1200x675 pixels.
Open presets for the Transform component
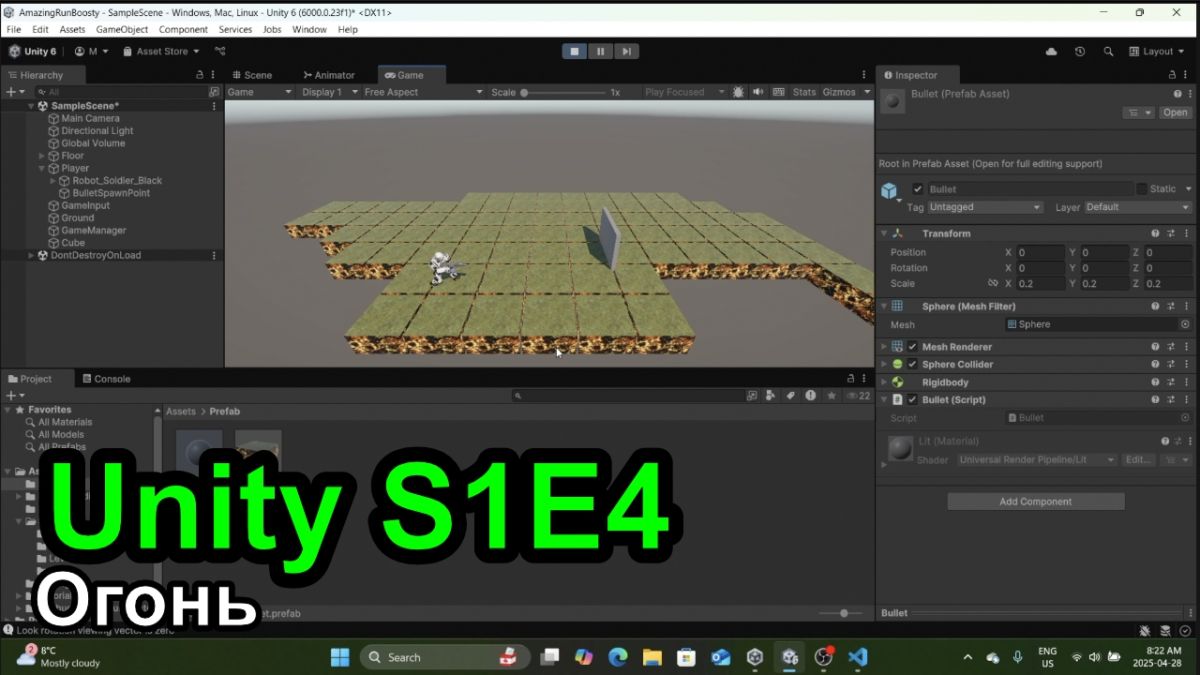[1170, 234]
